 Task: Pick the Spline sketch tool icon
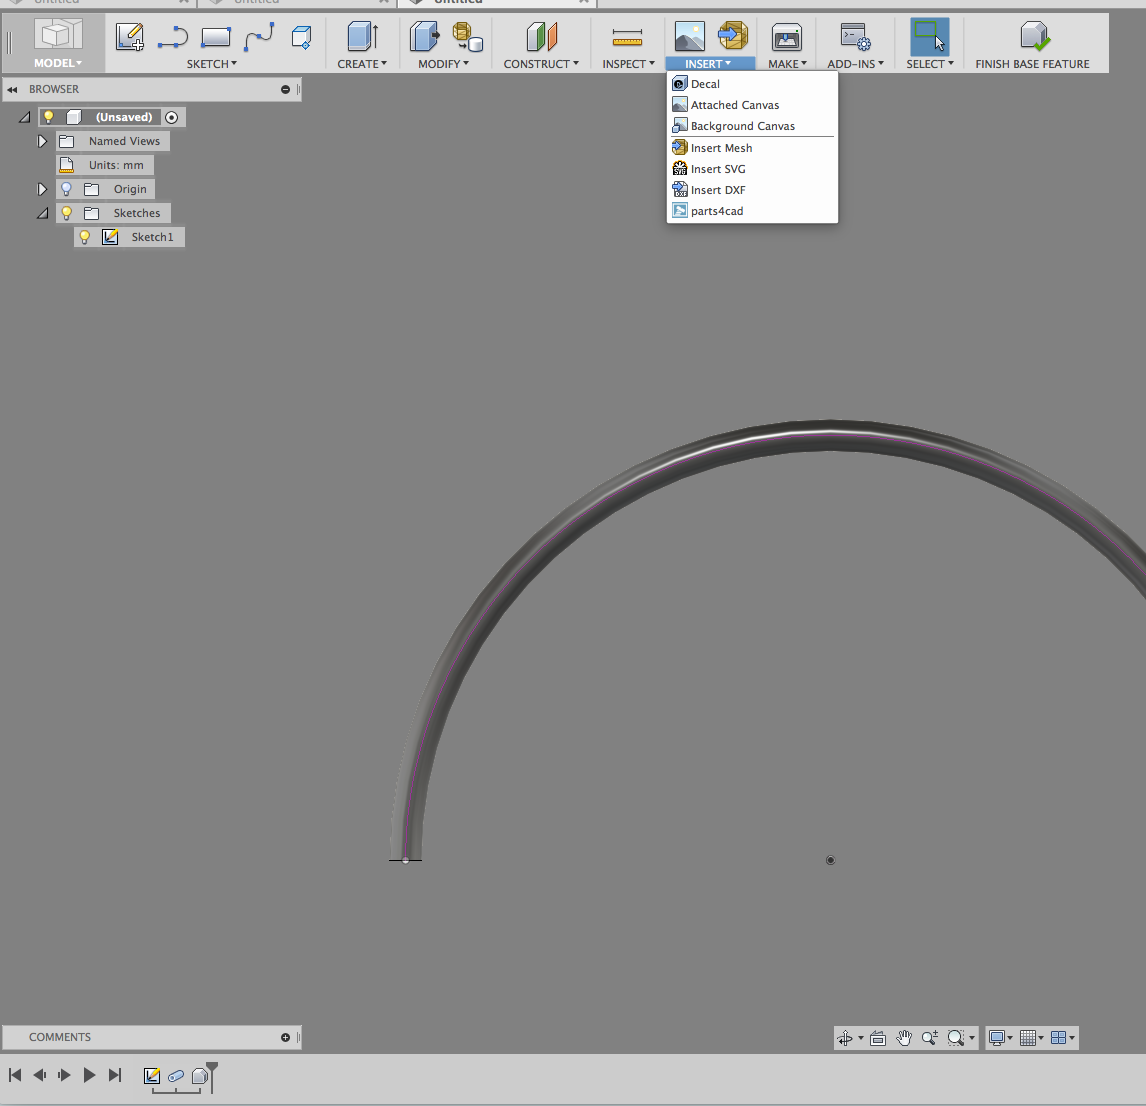259,37
